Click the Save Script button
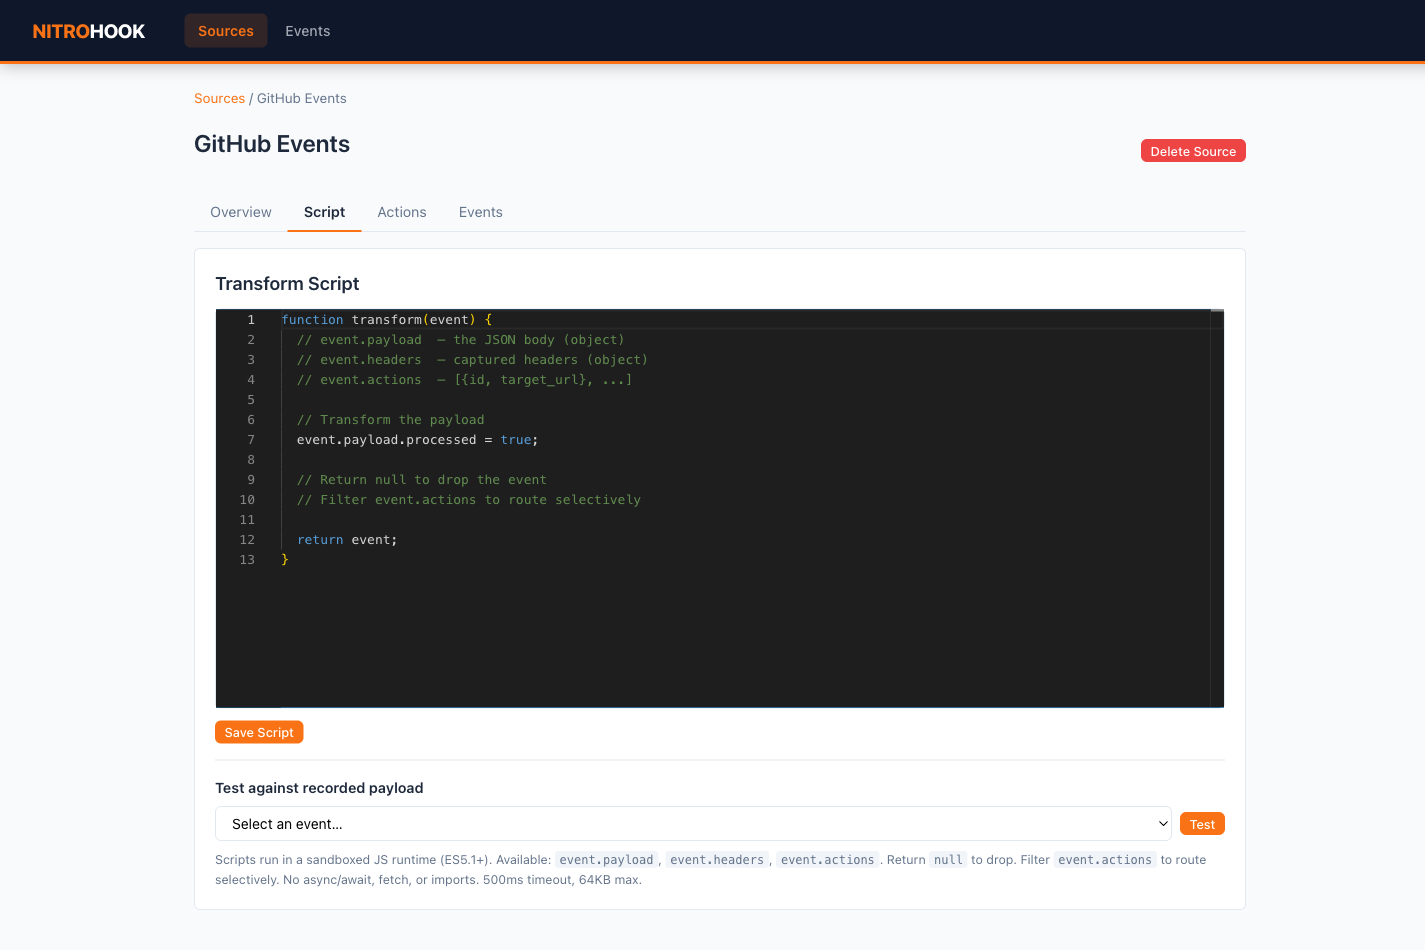The height and width of the screenshot is (950, 1425). point(259,732)
